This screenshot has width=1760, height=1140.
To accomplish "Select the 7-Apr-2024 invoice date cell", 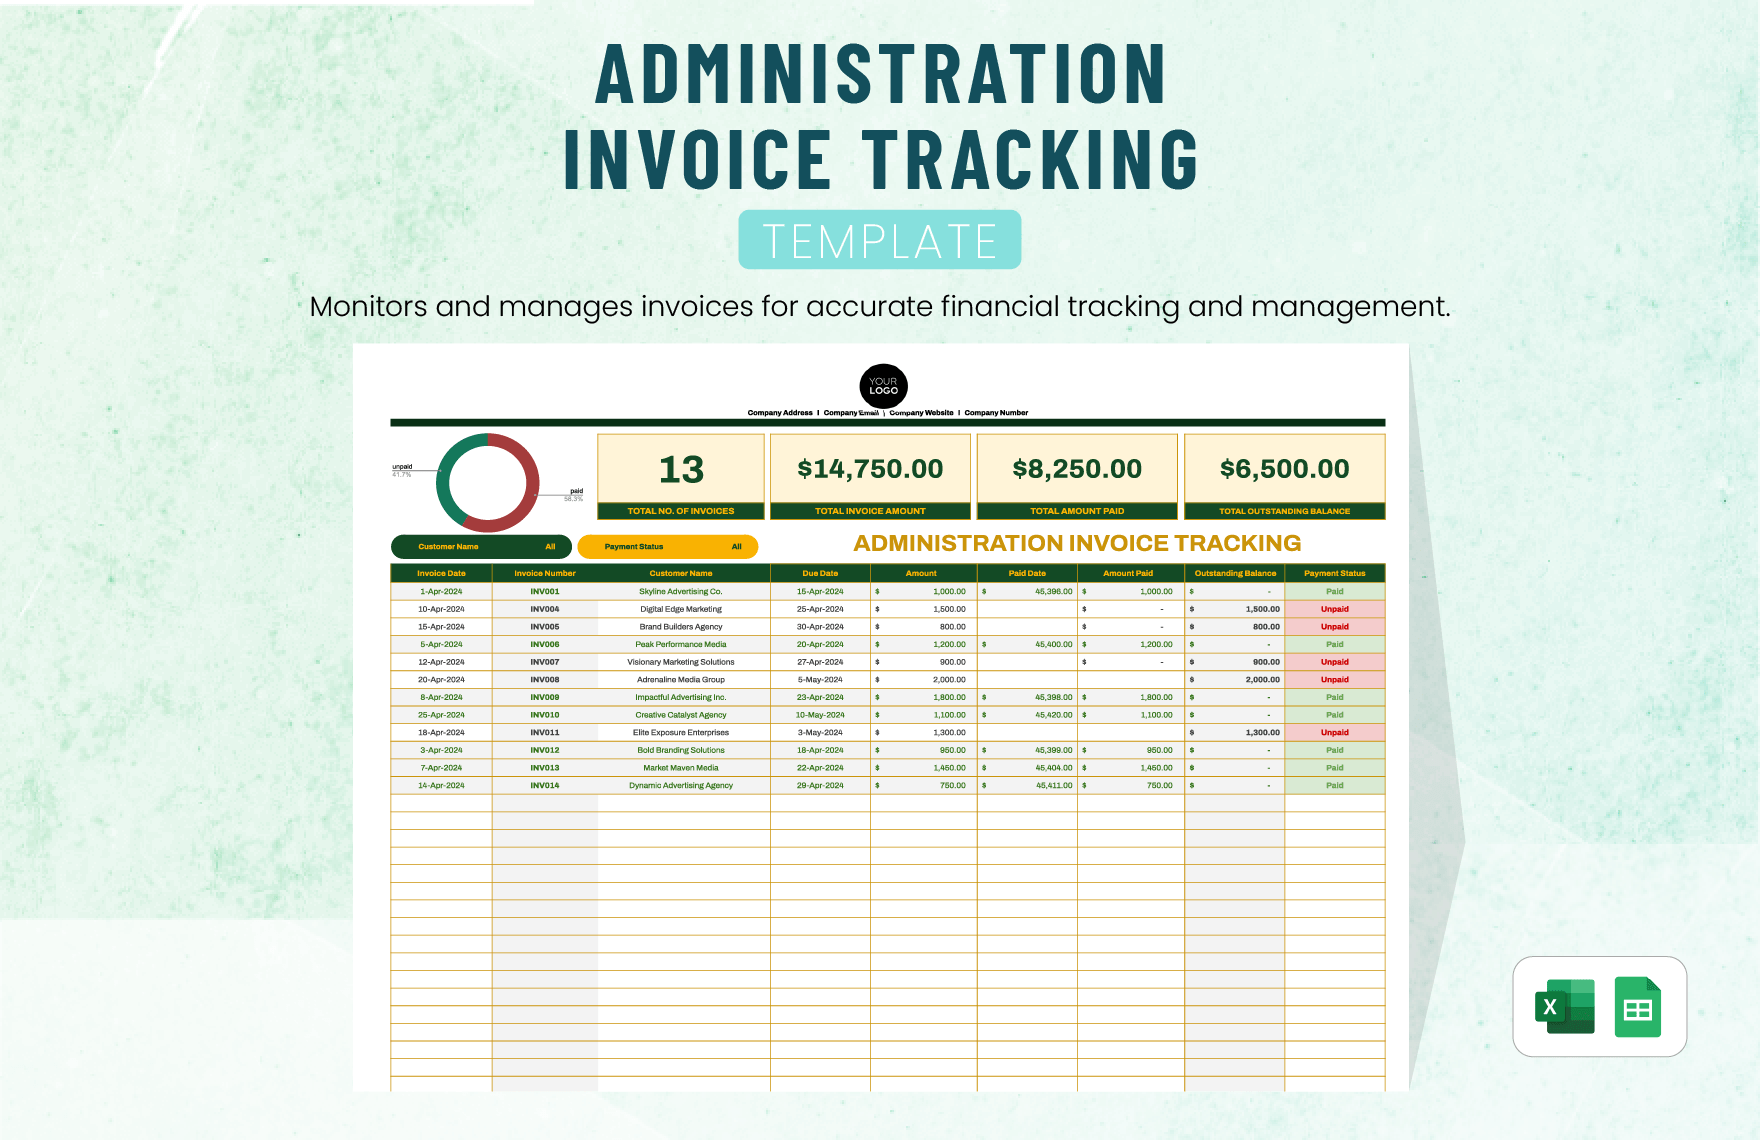I will tap(441, 768).
